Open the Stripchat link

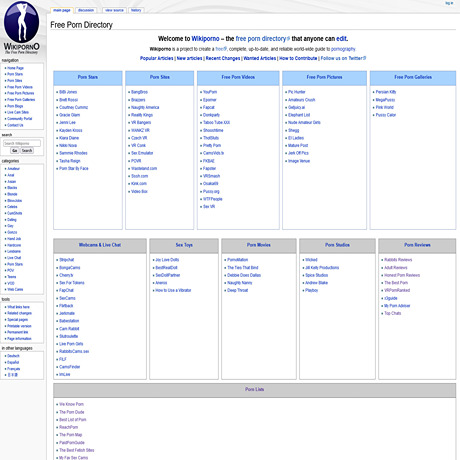(x=67, y=260)
